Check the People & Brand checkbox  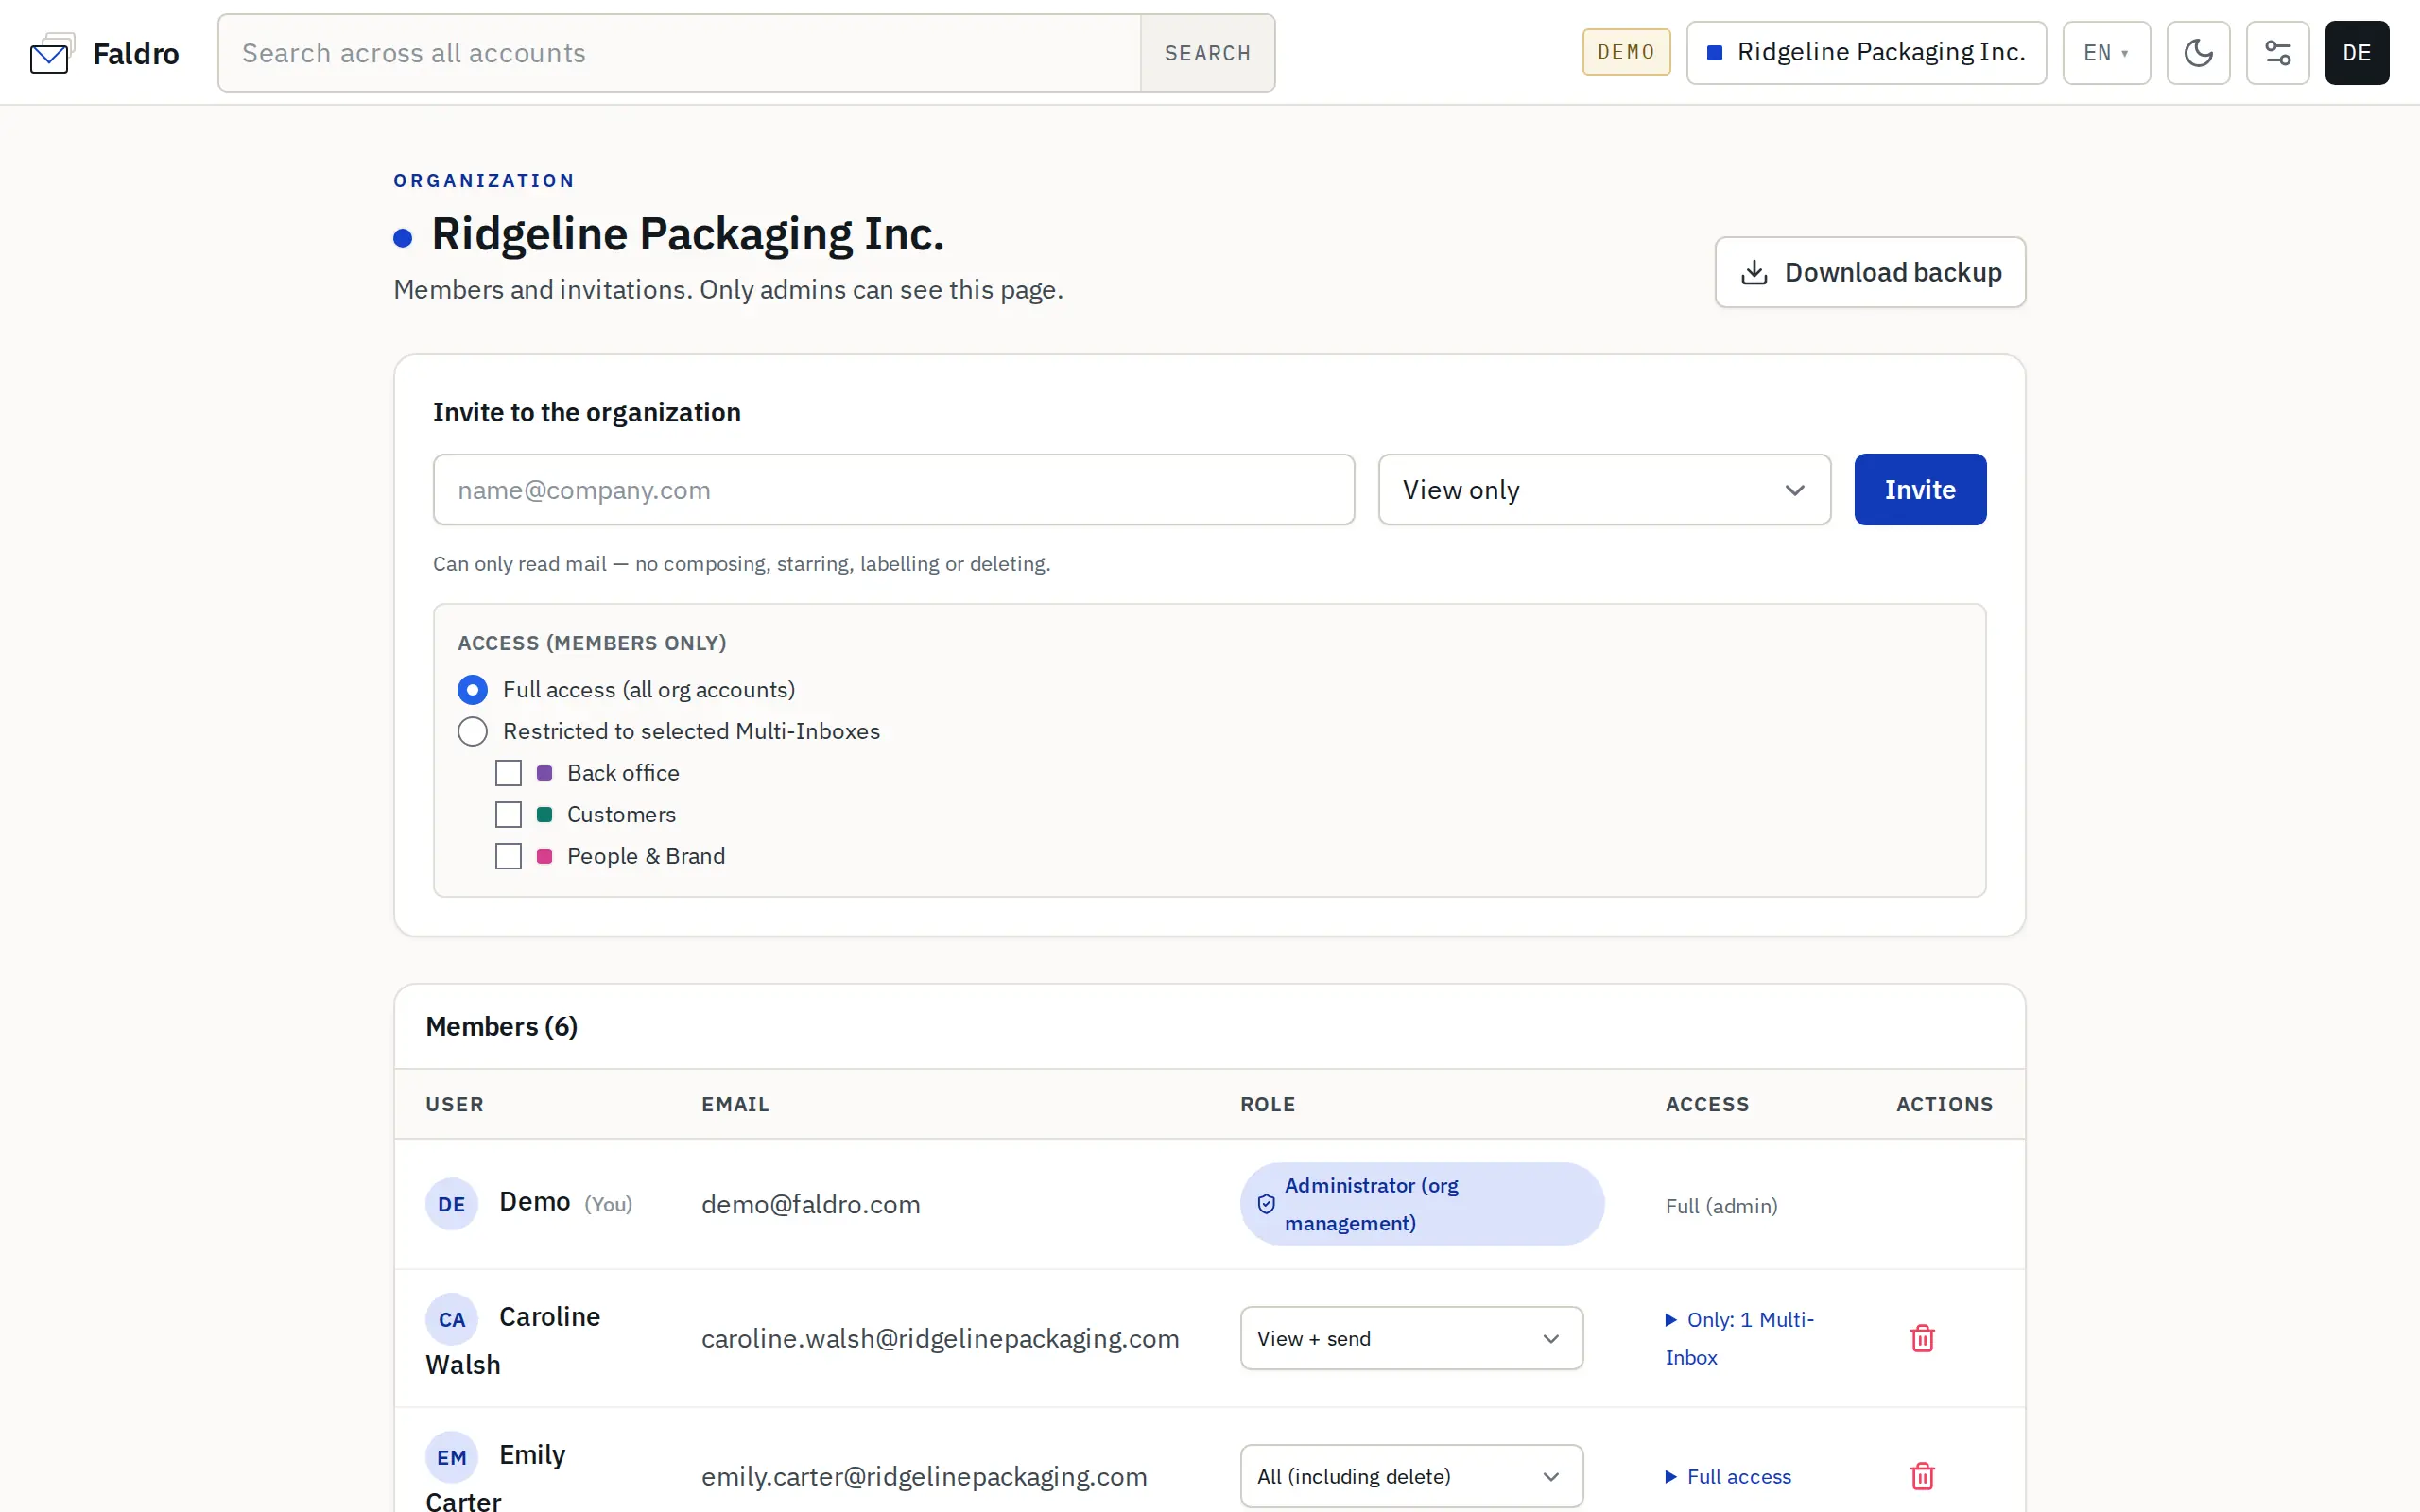pyautogui.click(x=508, y=856)
